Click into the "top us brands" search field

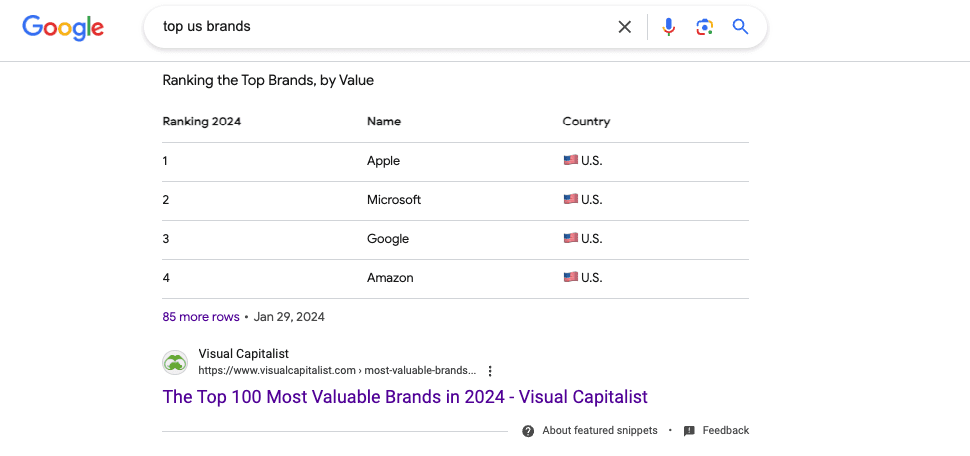click(380, 27)
